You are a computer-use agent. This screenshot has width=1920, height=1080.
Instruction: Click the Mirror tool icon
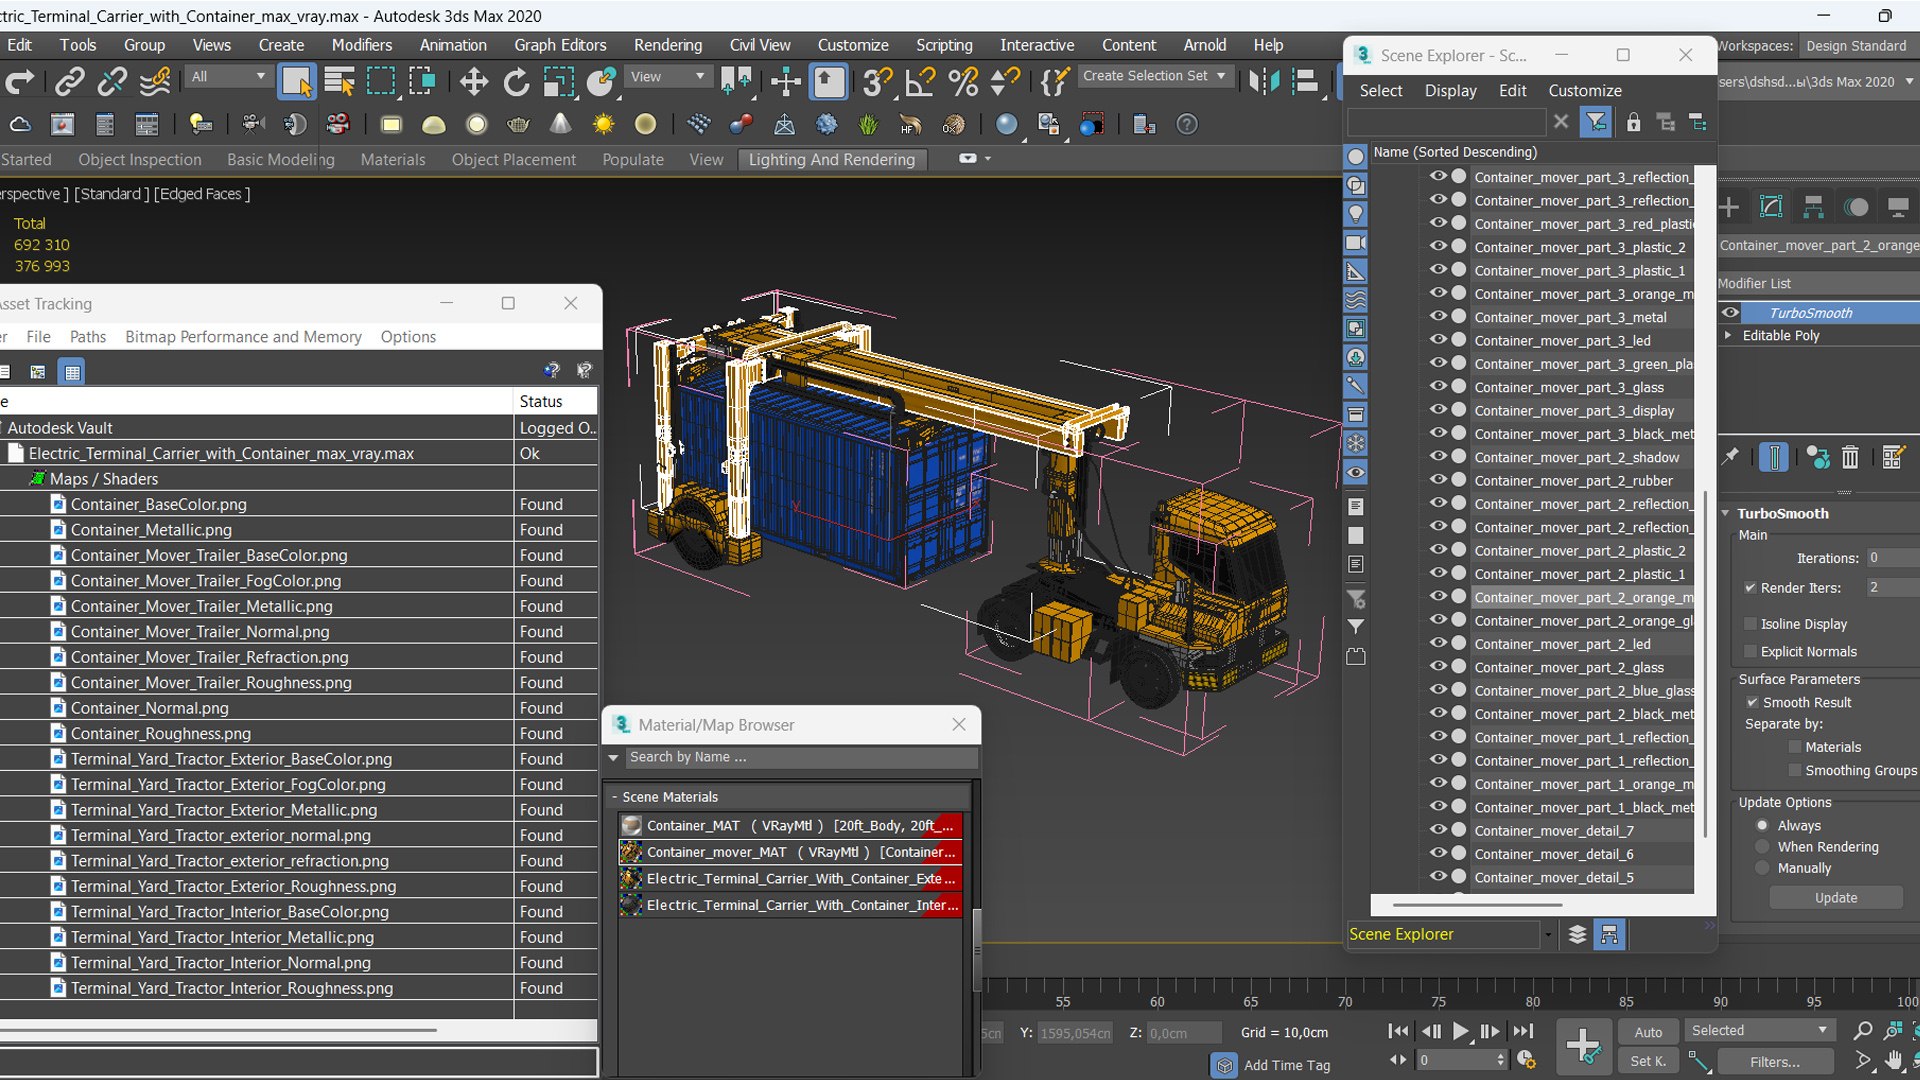1264,81
